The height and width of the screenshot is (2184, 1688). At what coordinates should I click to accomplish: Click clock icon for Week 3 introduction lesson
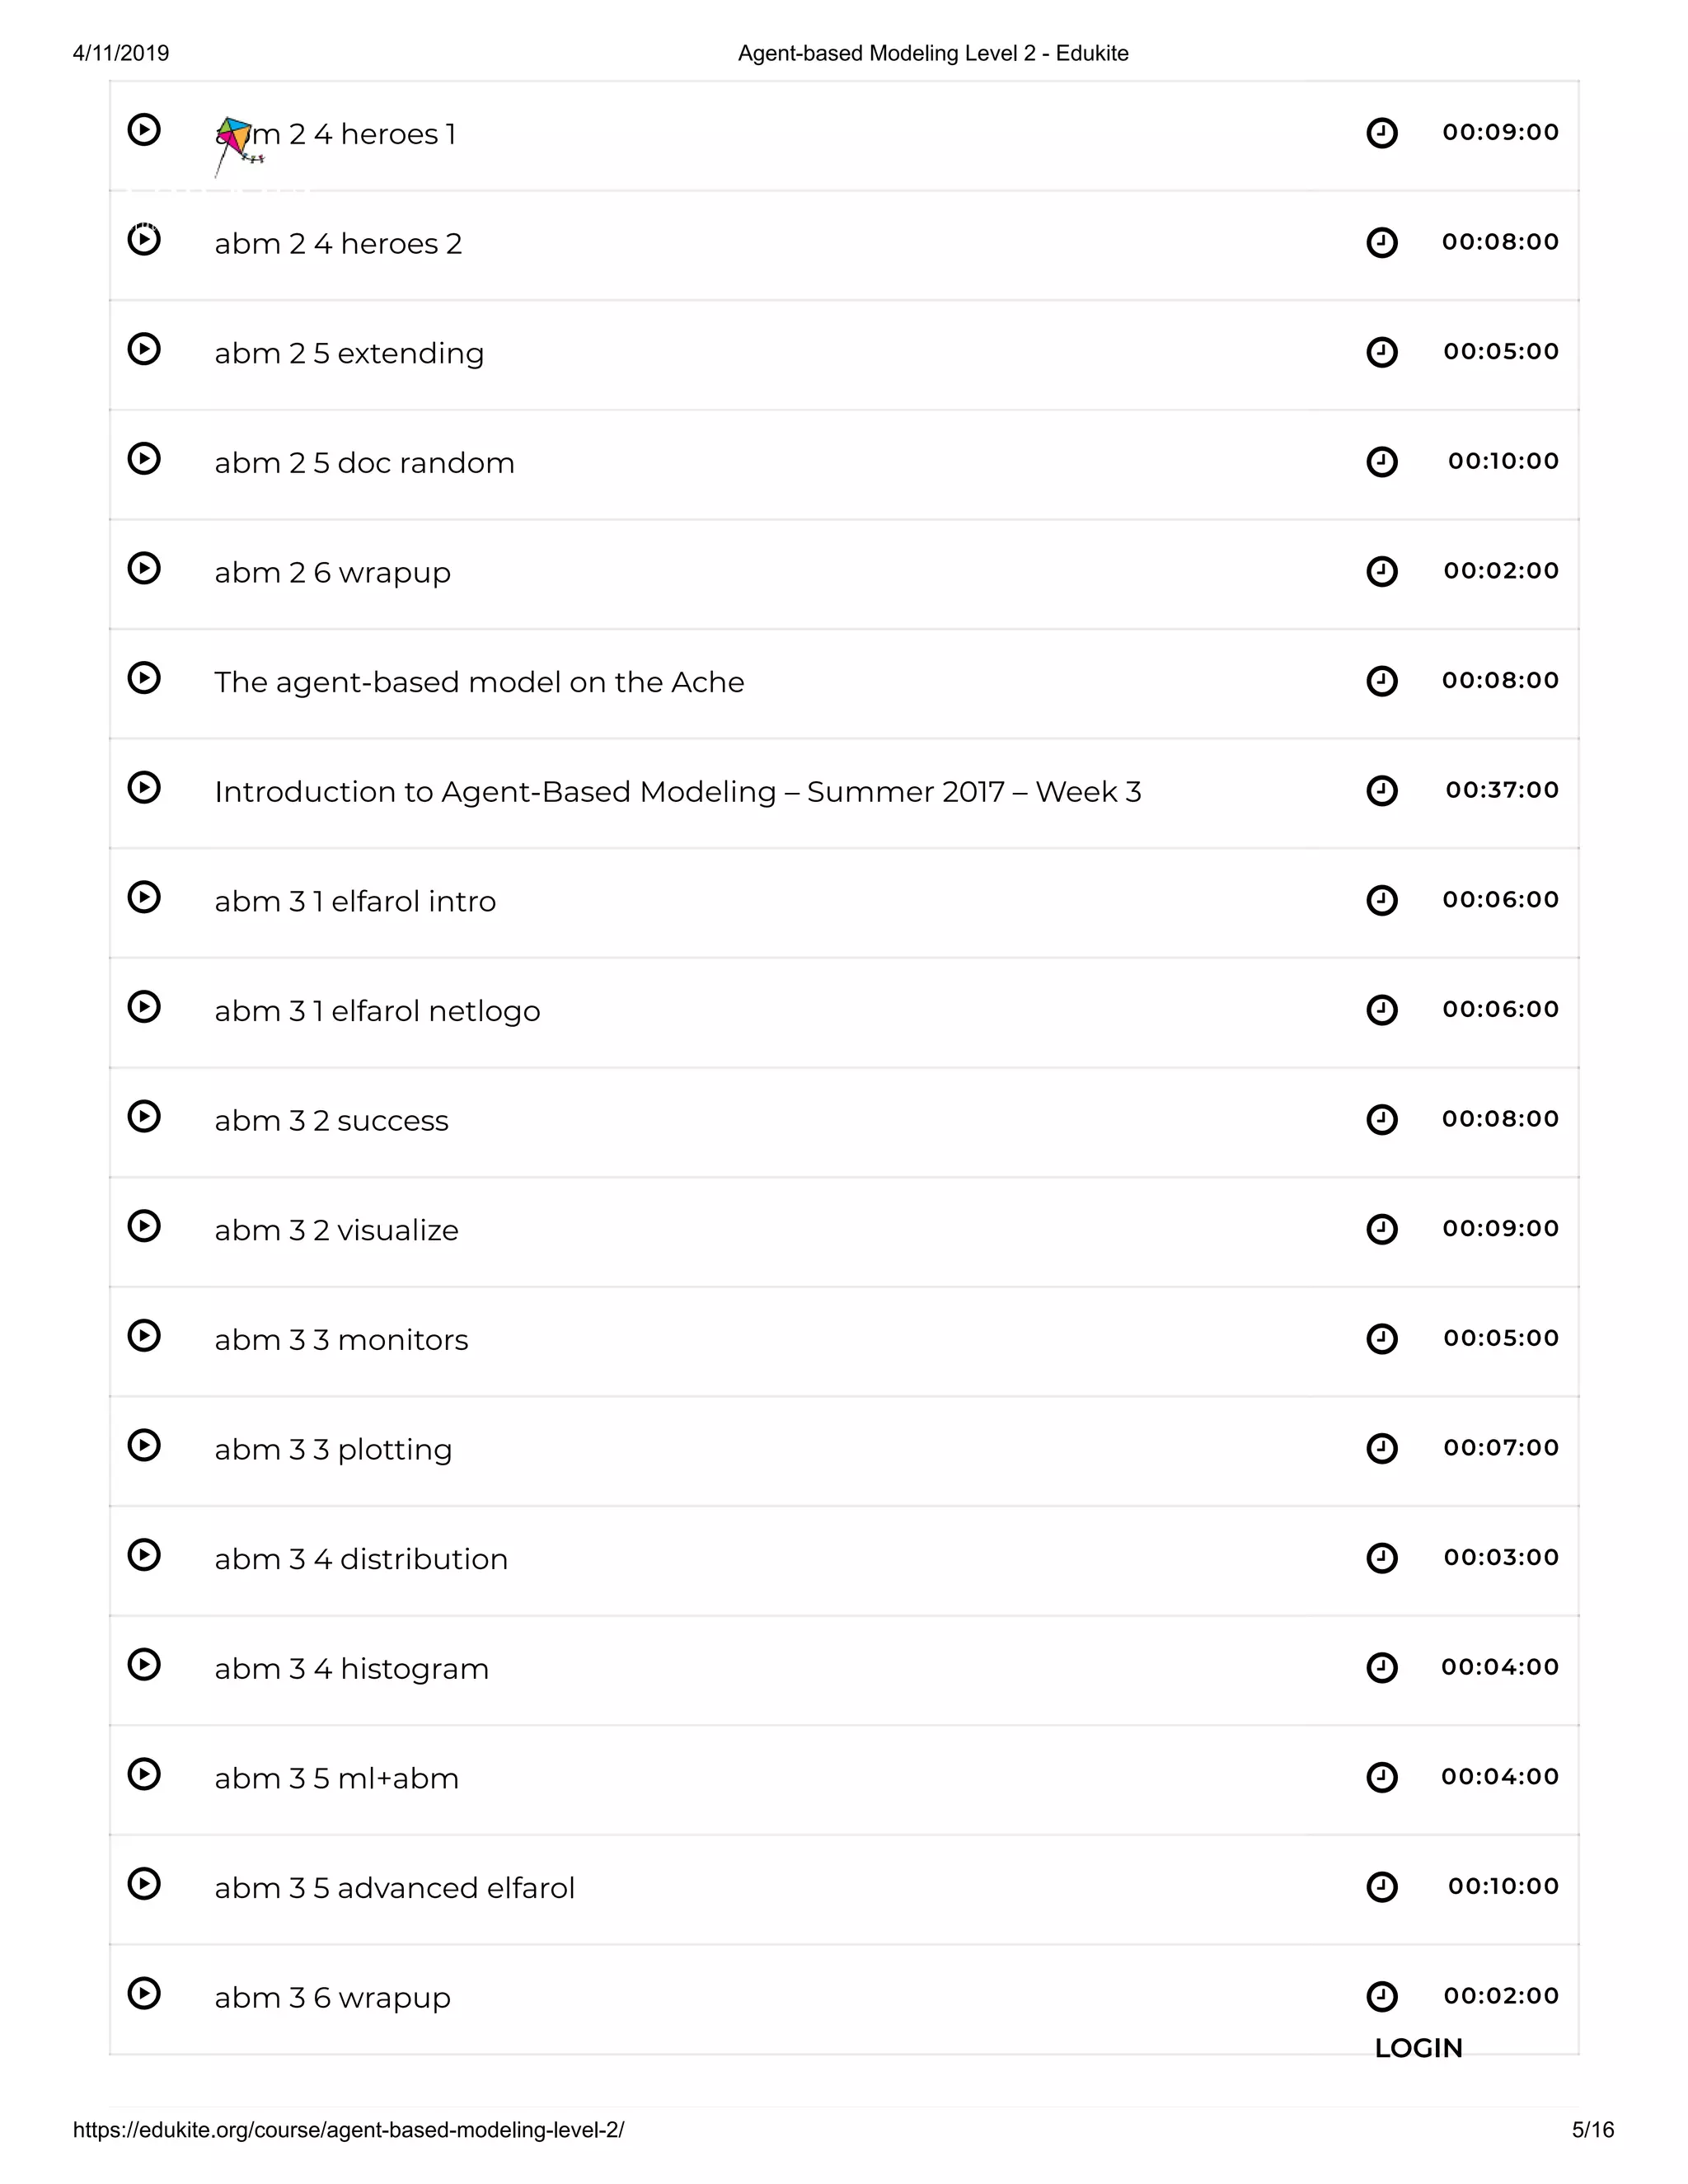point(1381,791)
